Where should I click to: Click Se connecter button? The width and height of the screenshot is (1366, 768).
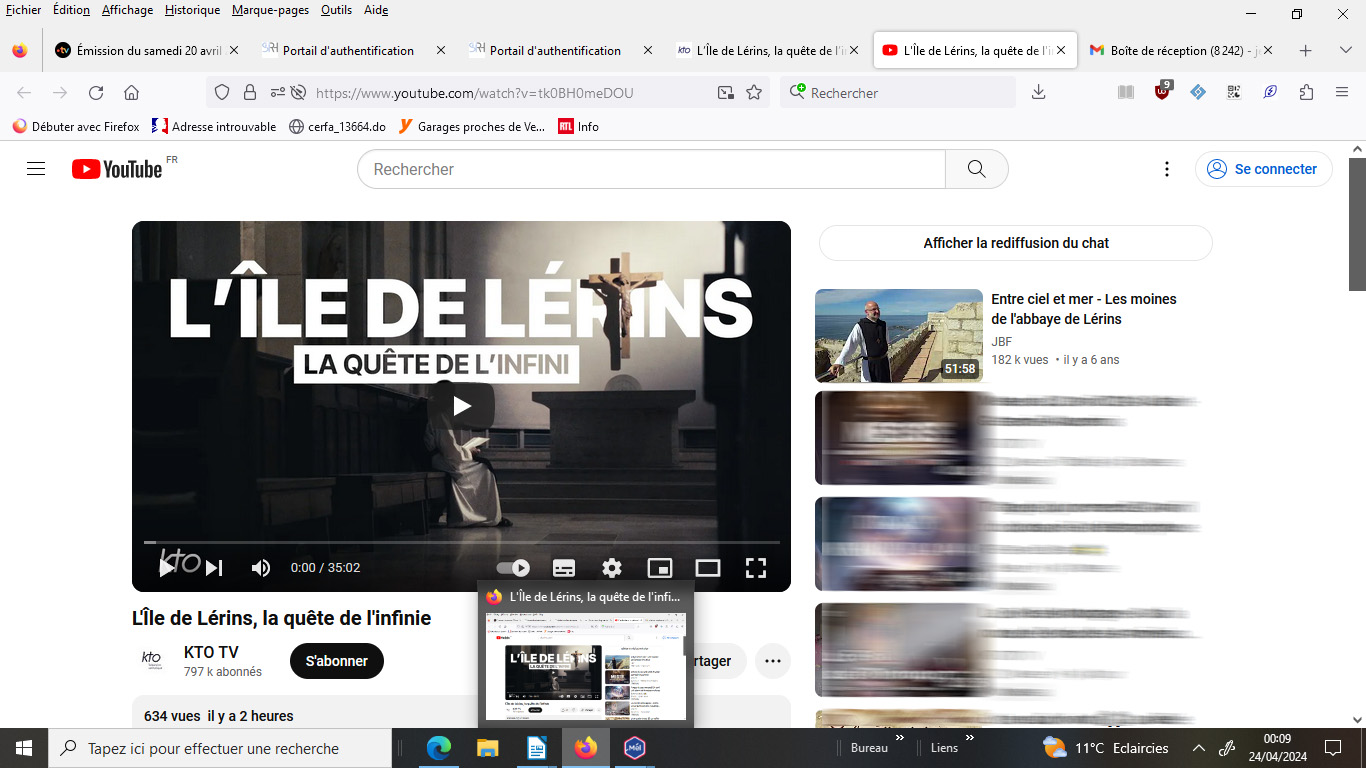pos(1264,169)
